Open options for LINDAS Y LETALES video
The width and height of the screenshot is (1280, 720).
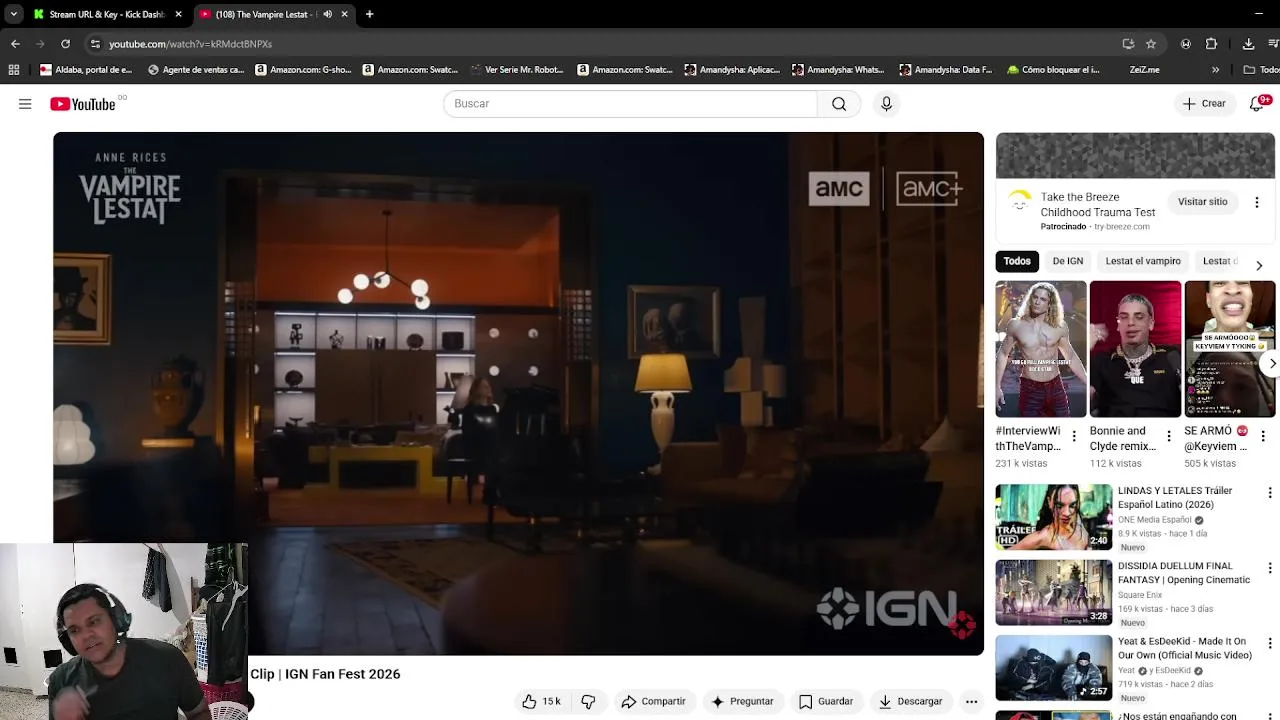coord(1270,493)
